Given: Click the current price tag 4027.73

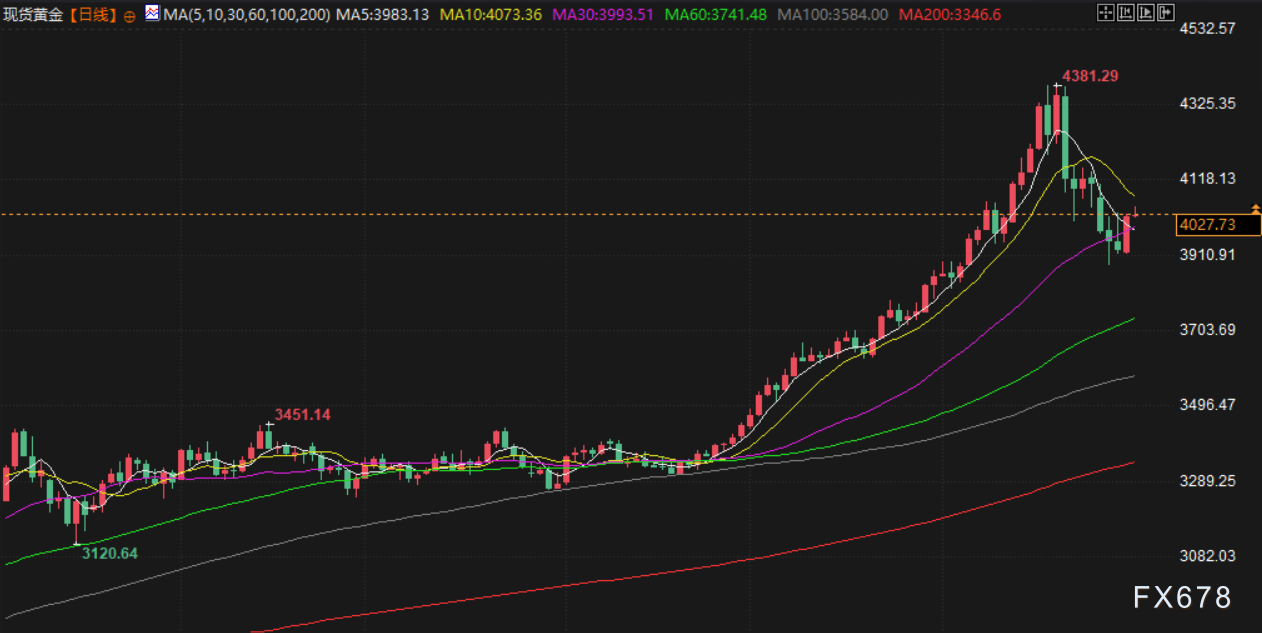Looking at the screenshot, I should (1207, 225).
